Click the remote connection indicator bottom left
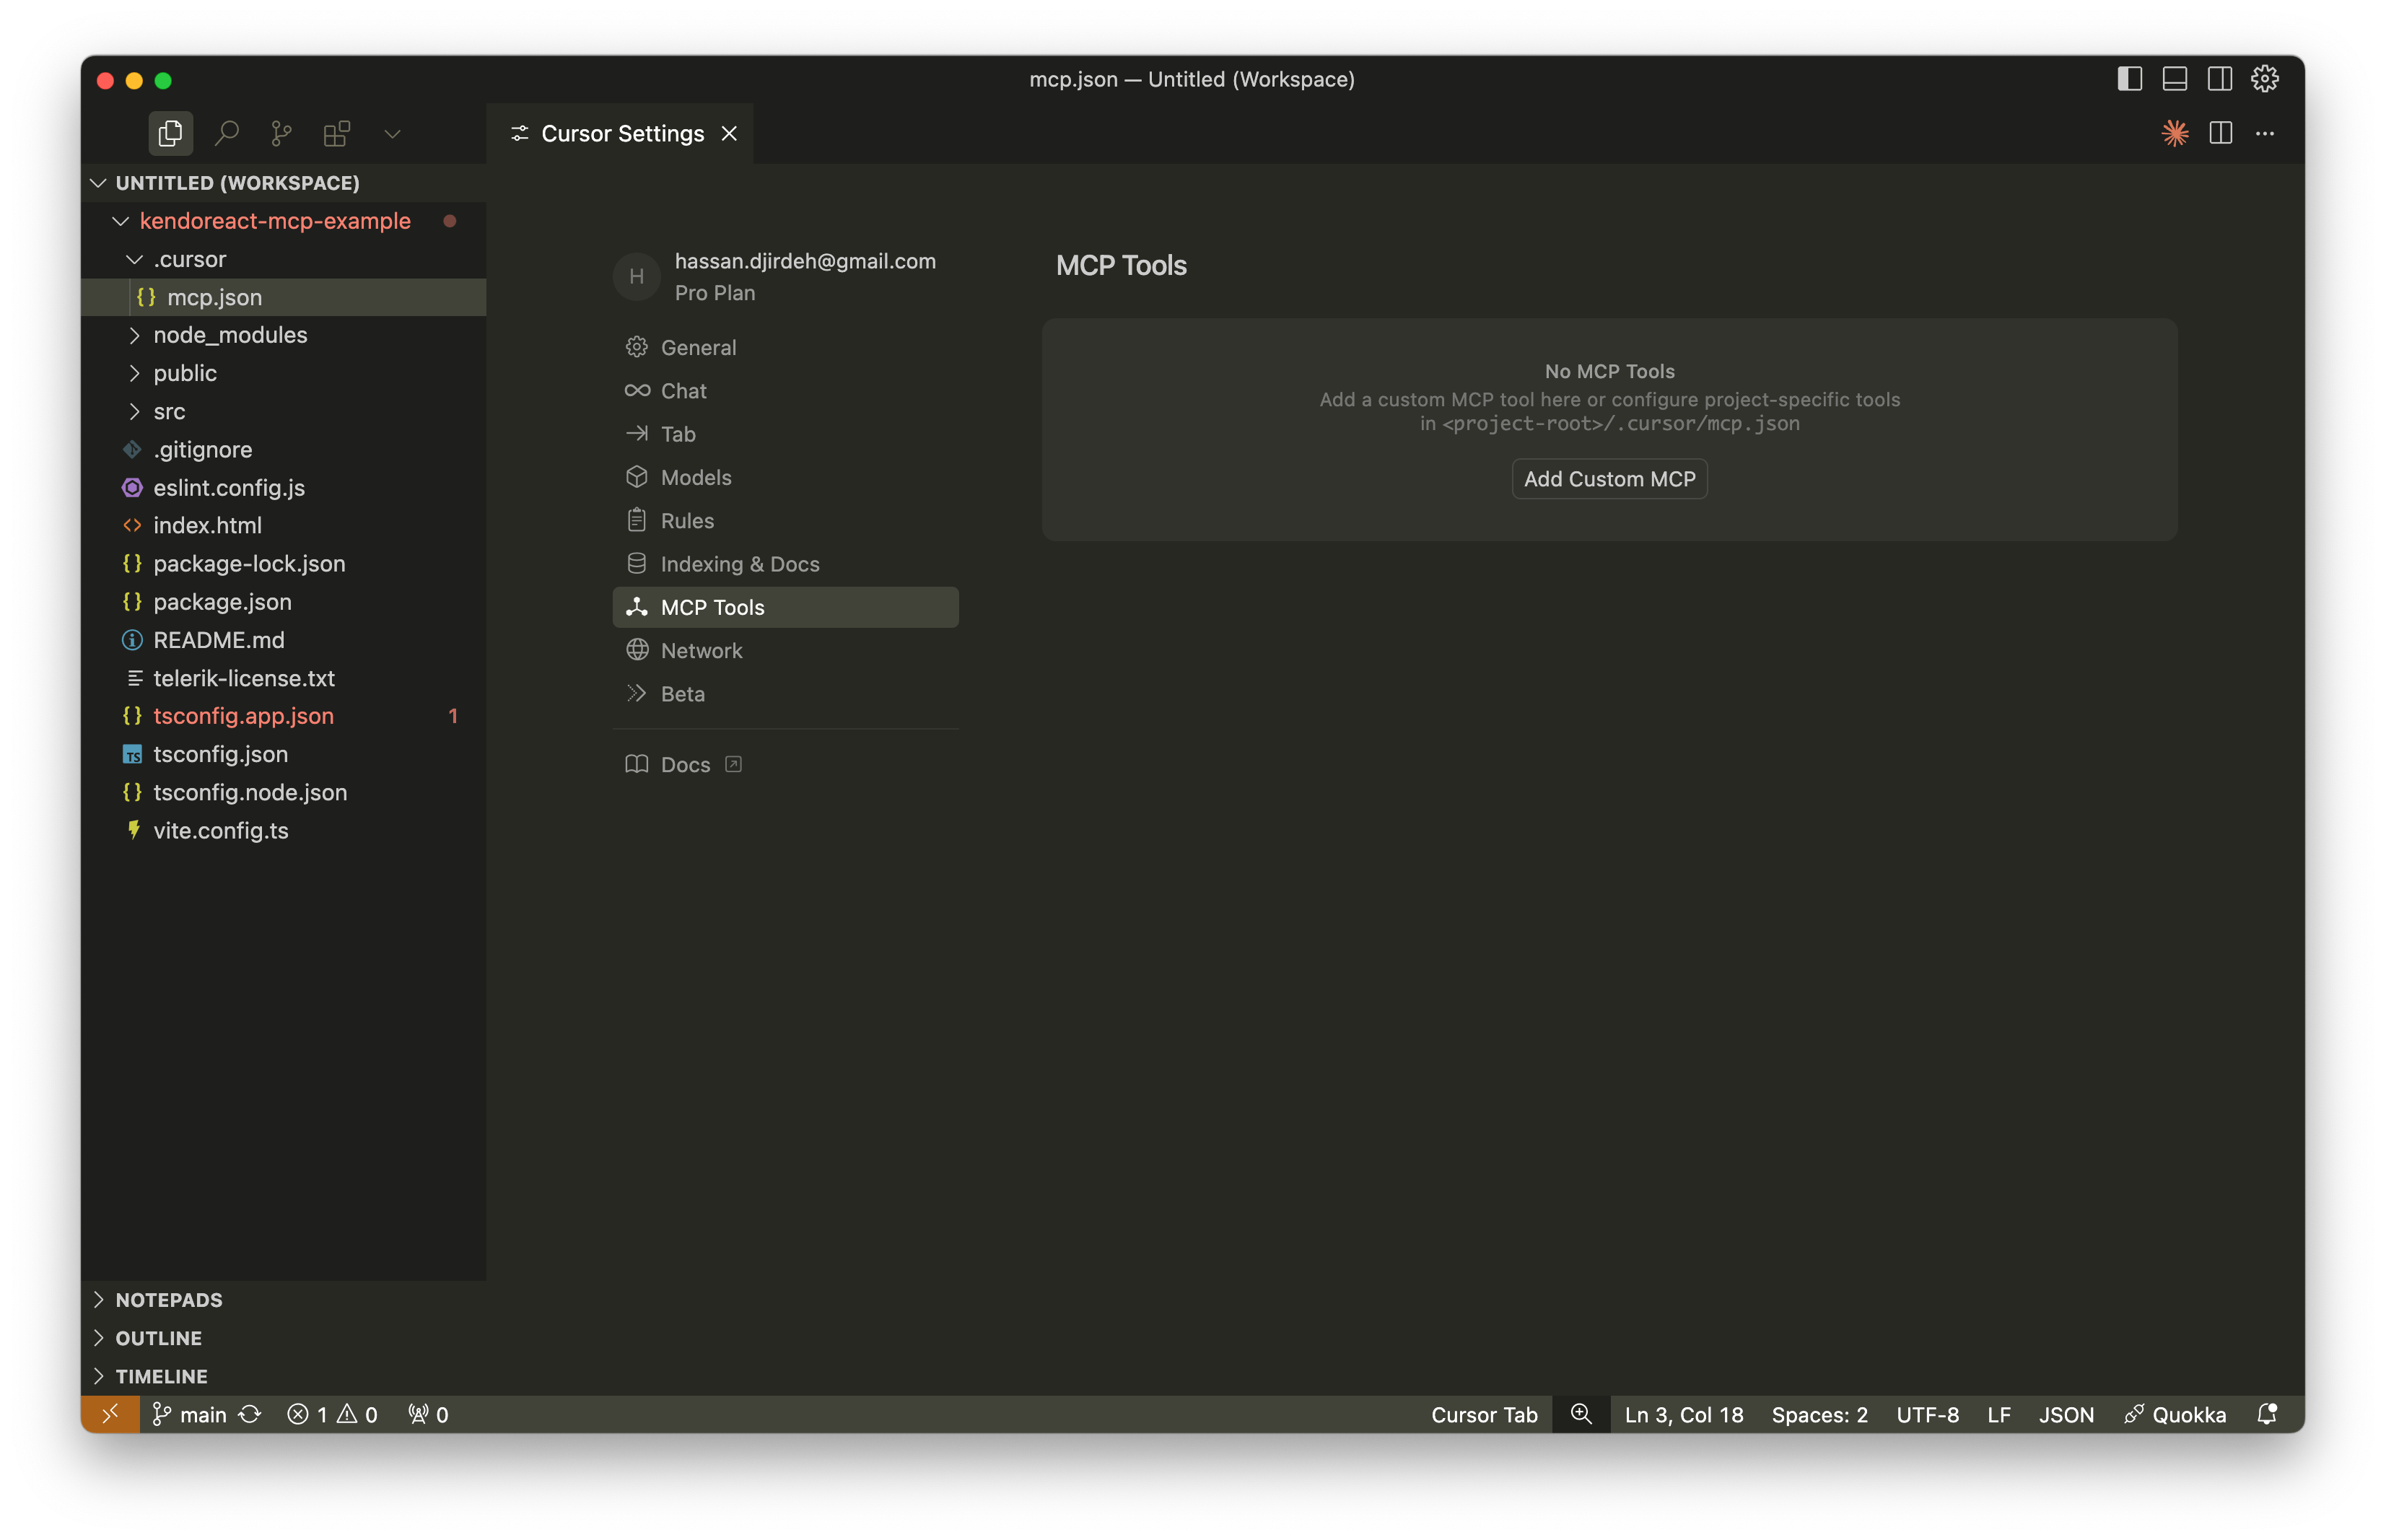This screenshot has height=1540, width=2386. click(111, 1414)
